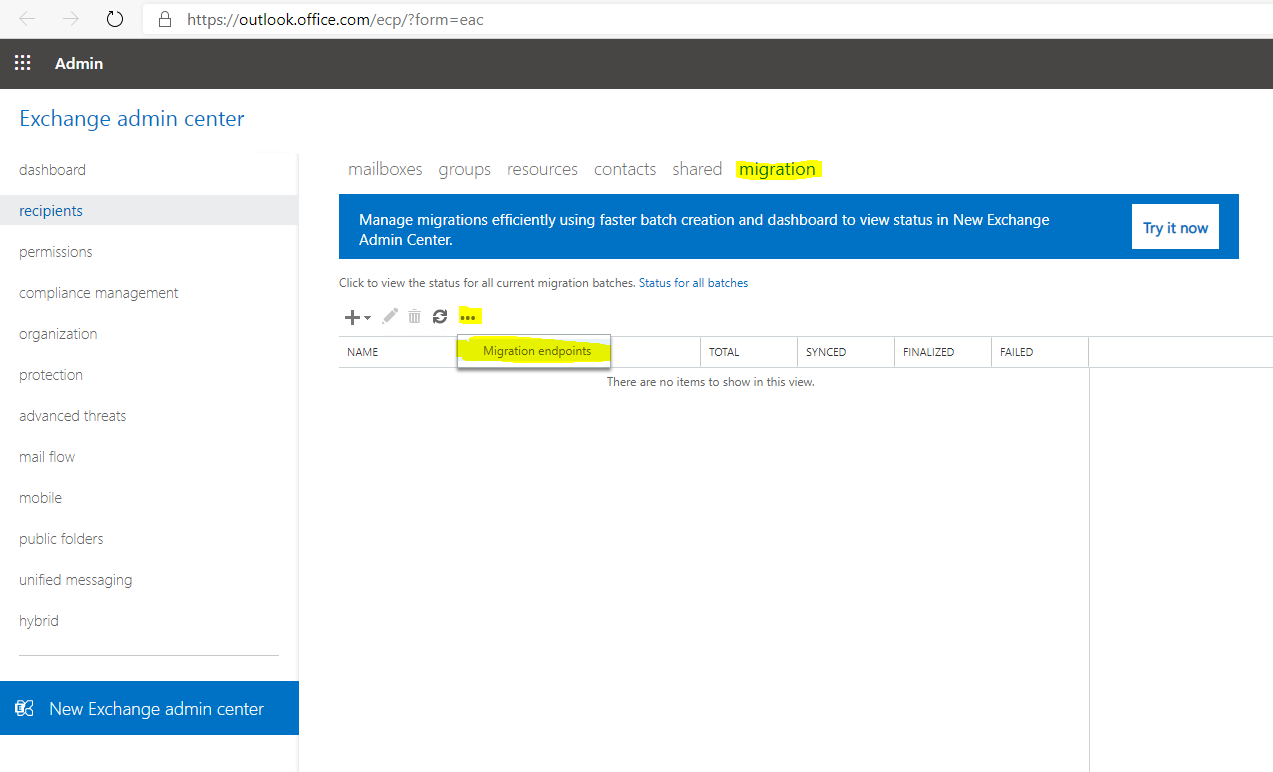1273x772 pixels.
Task: Switch to the mailboxes tab
Action: coord(385,169)
